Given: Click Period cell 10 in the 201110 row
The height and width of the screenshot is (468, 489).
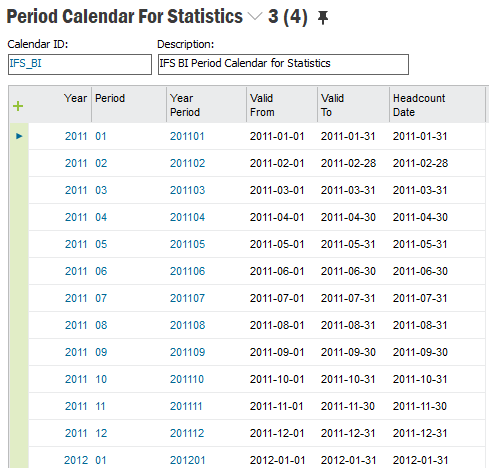Looking at the screenshot, I should point(101,379).
